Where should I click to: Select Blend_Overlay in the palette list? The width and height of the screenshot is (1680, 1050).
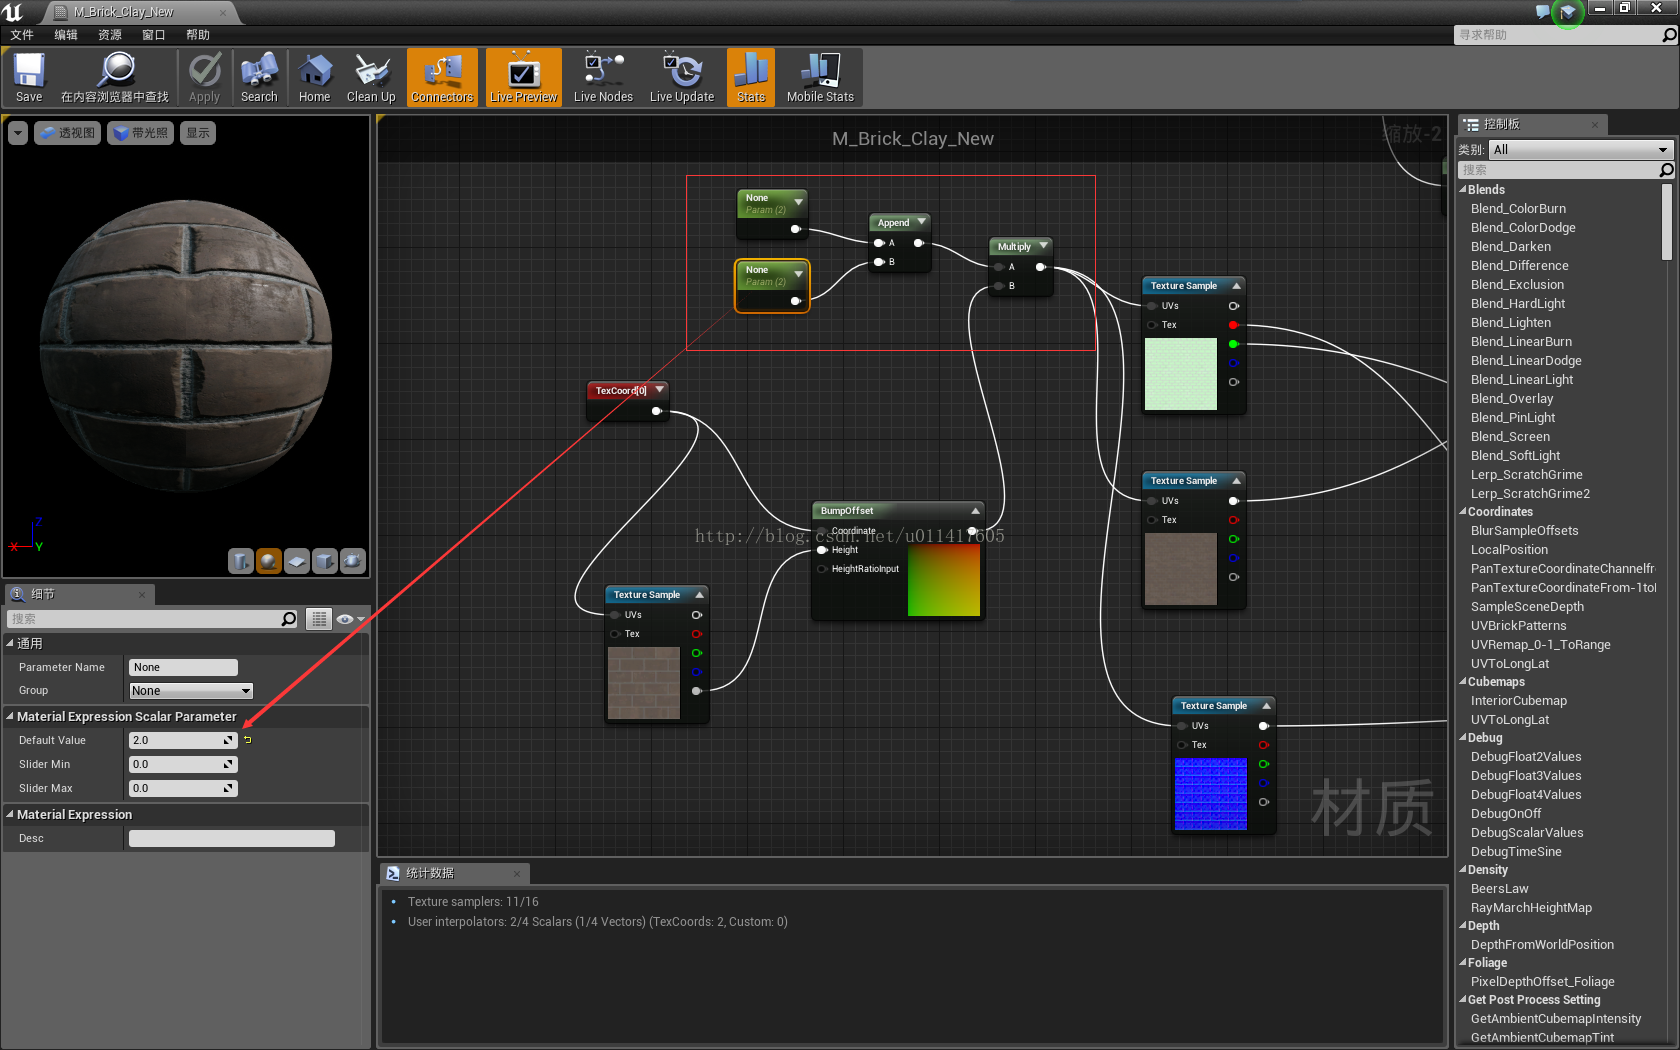tap(1512, 398)
